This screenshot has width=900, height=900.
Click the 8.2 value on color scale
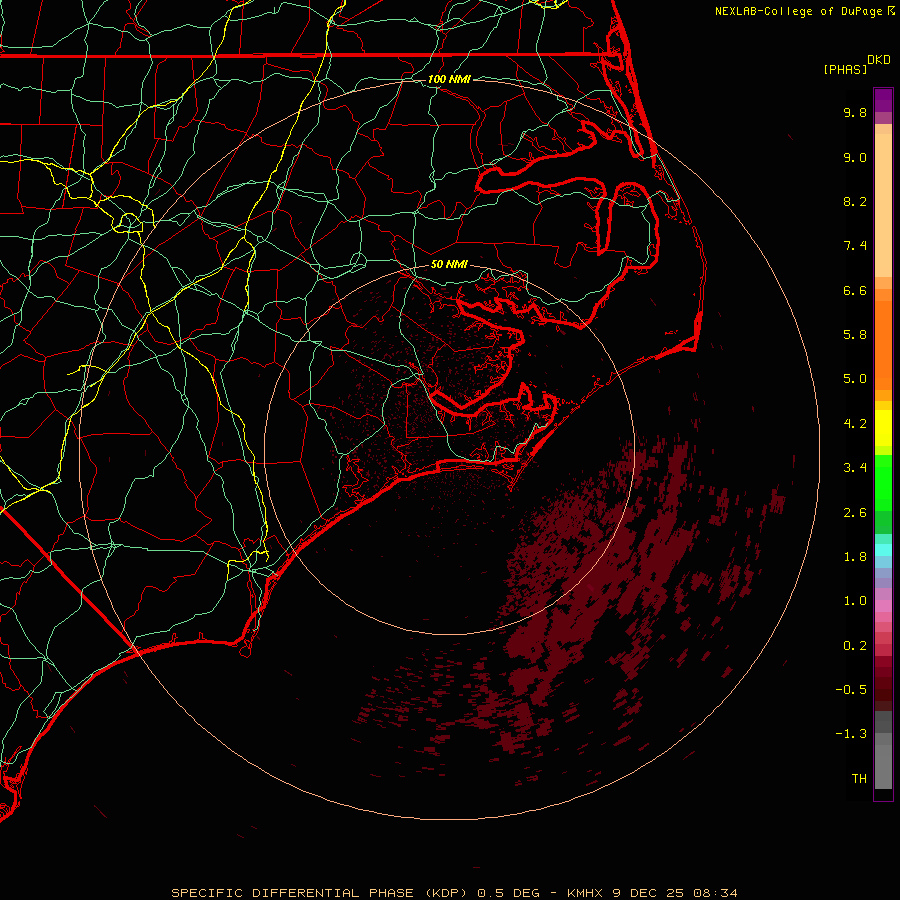[855, 201]
